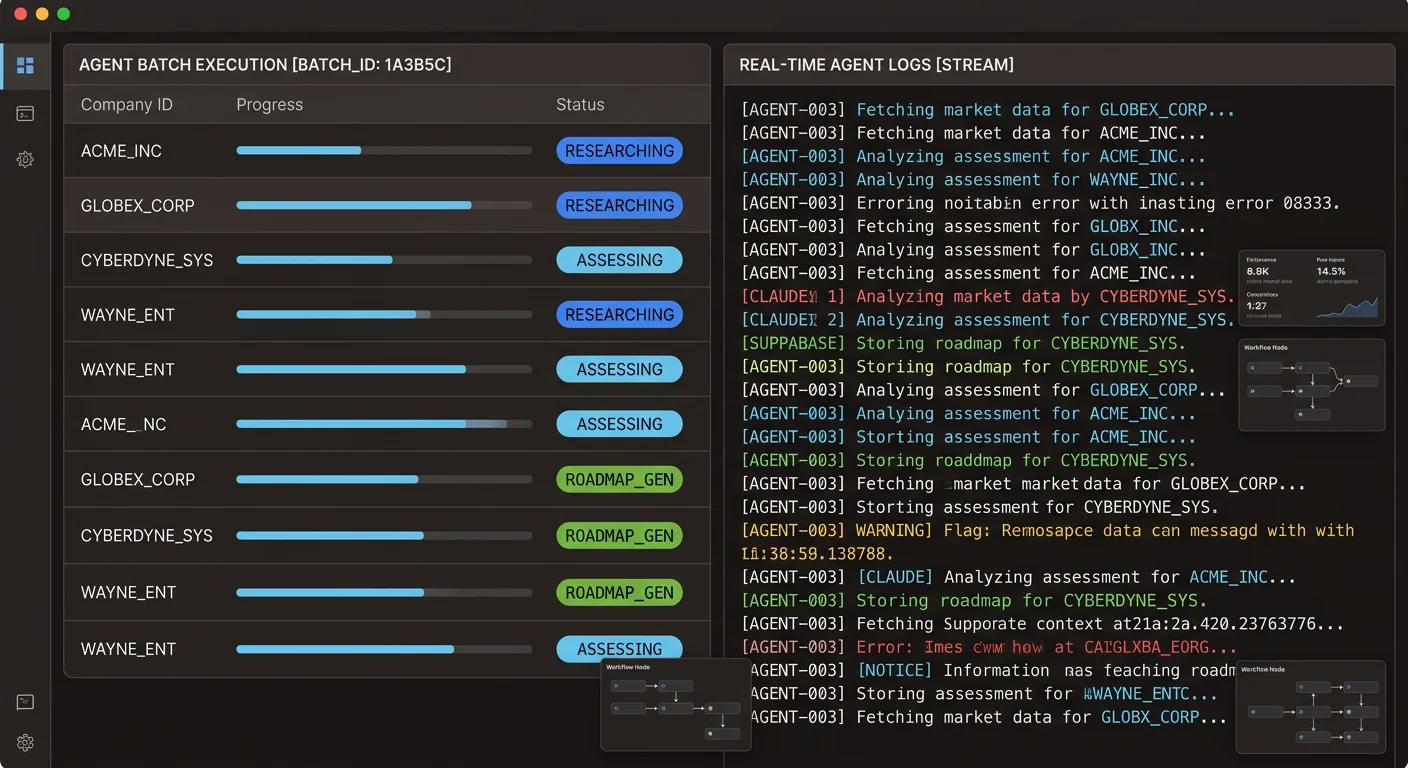Open the terminal panel from the top sidebar
Image resolution: width=1408 pixels, height=768 pixels.
tap(25, 113)
